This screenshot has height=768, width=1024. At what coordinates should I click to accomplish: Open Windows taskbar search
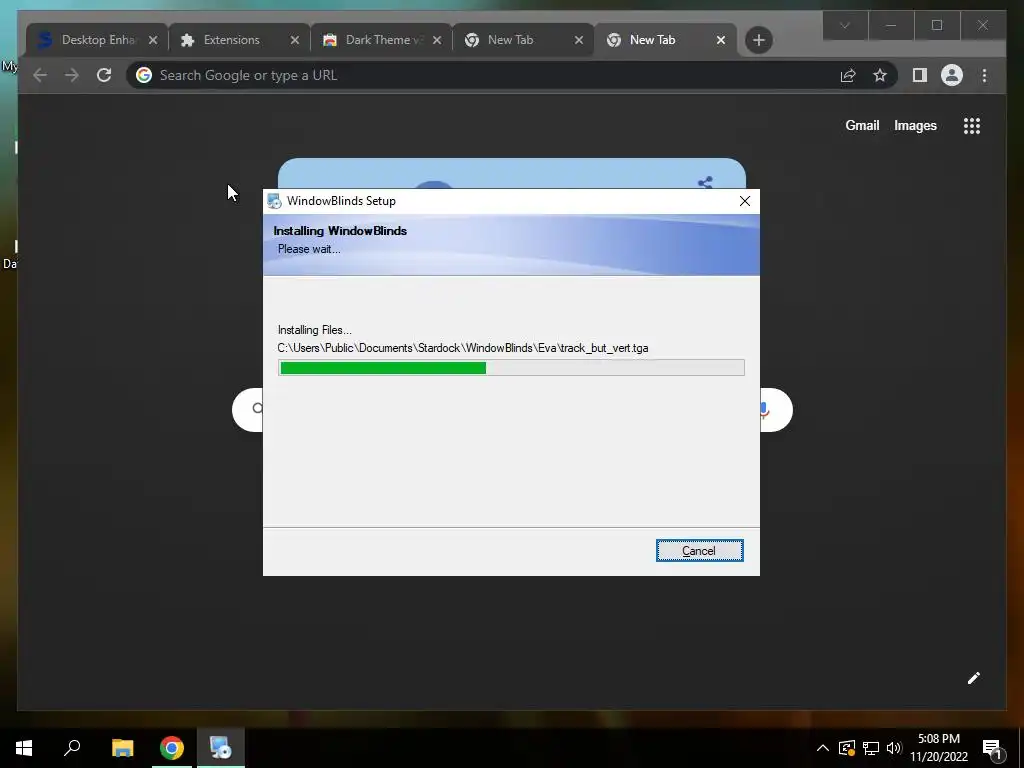coord(72,748)
